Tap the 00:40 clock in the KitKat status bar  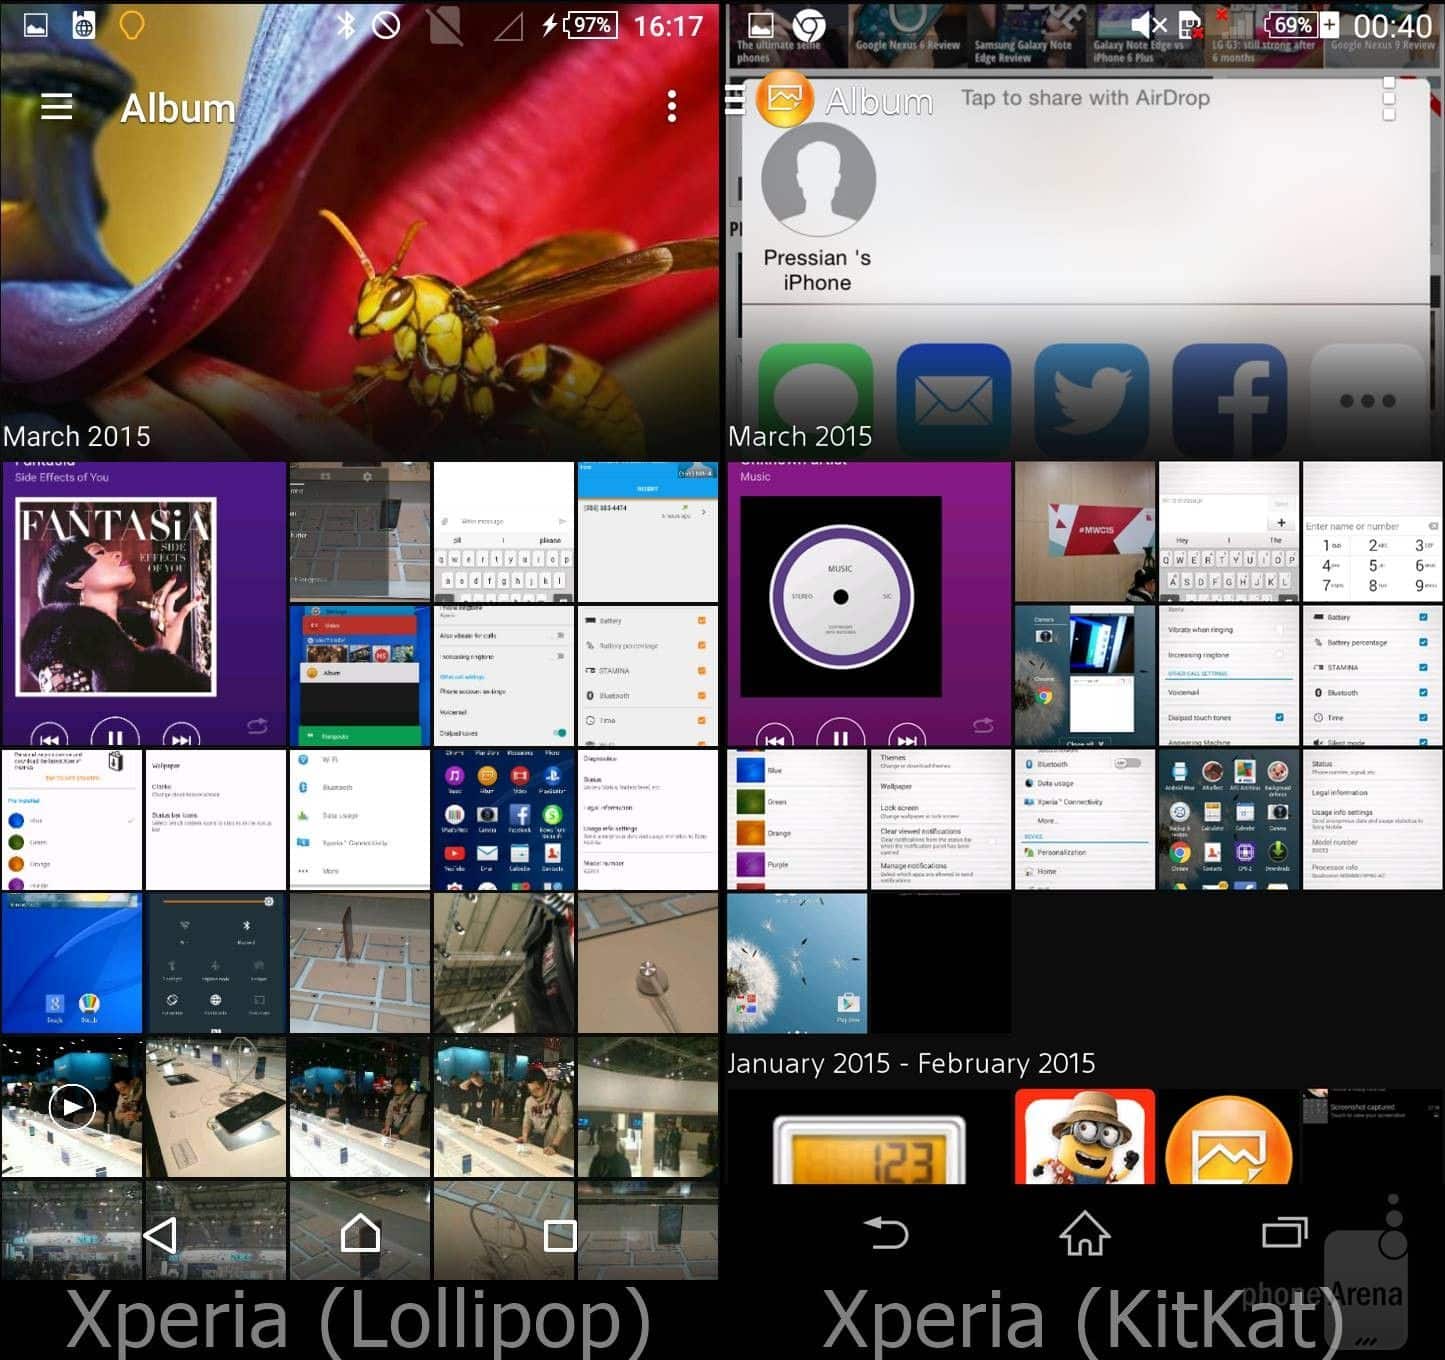click(x=1393, y=25)
